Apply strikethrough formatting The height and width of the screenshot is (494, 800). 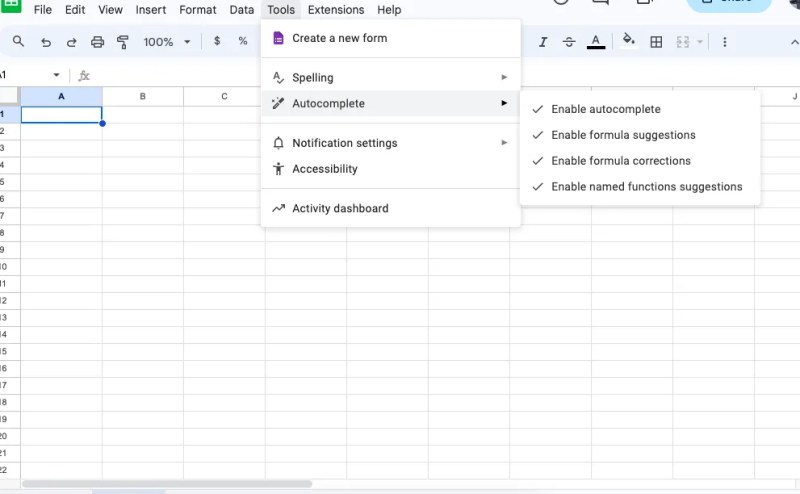pos(569,42)
